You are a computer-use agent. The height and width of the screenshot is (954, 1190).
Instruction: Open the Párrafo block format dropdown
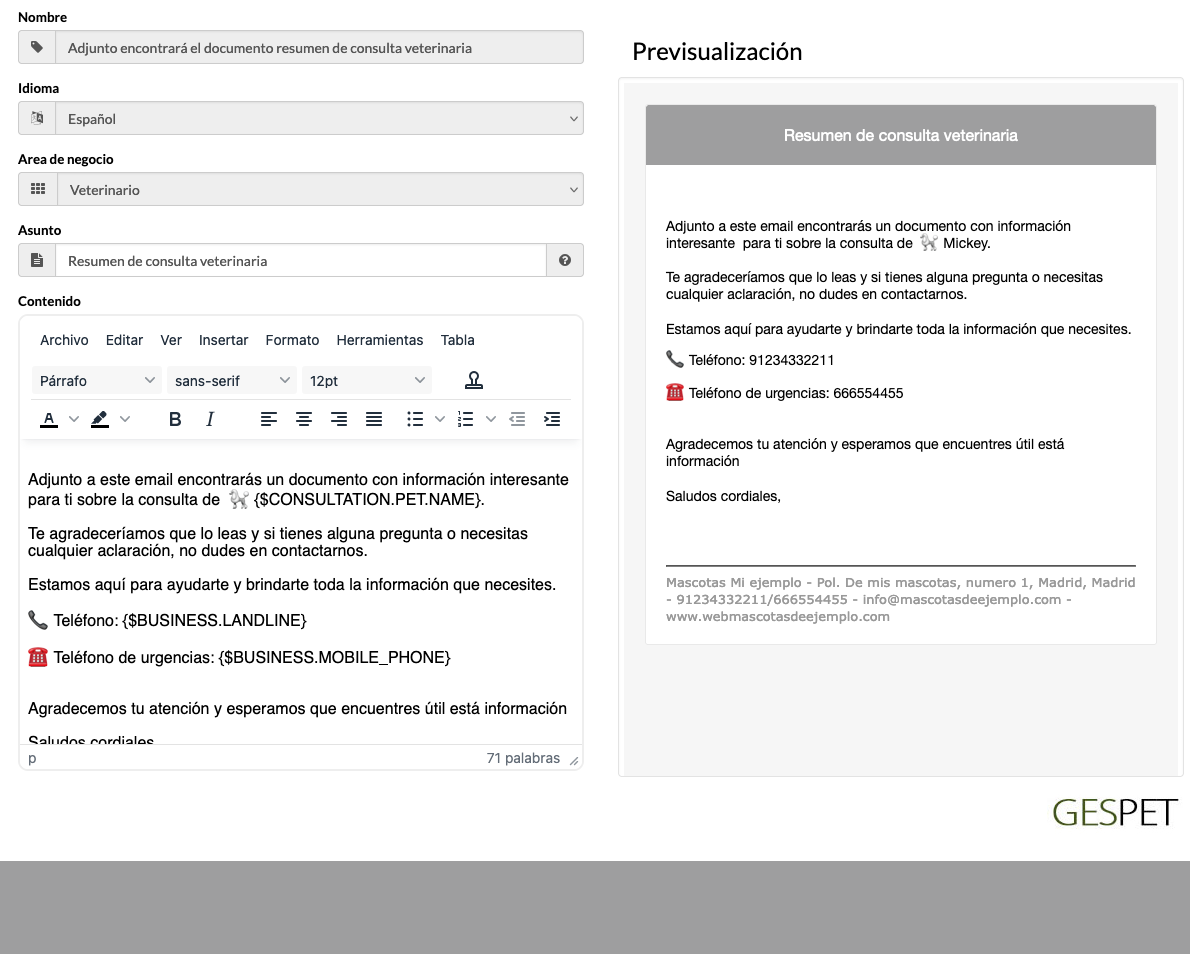[x=97, y=381]
